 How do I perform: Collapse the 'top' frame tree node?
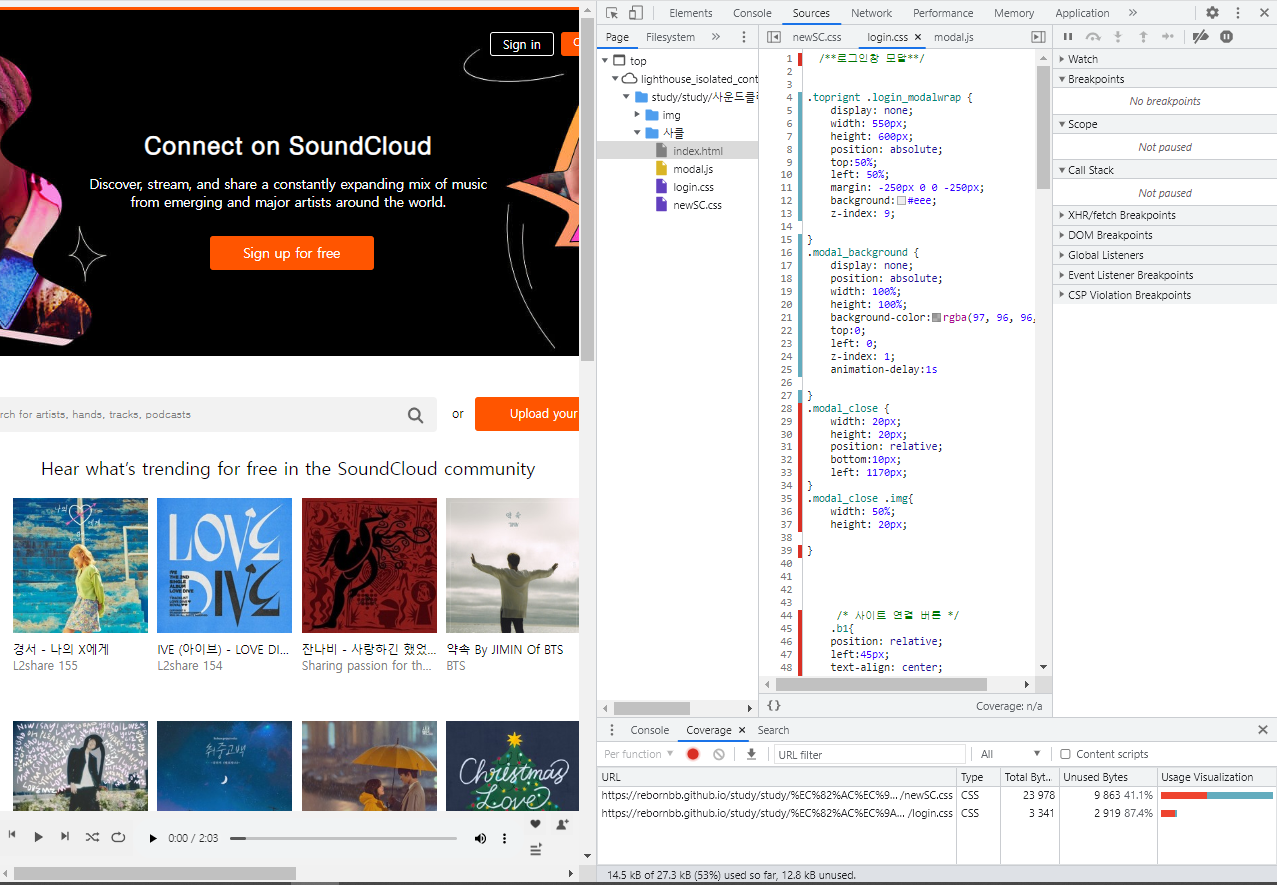tap(606, 61)
